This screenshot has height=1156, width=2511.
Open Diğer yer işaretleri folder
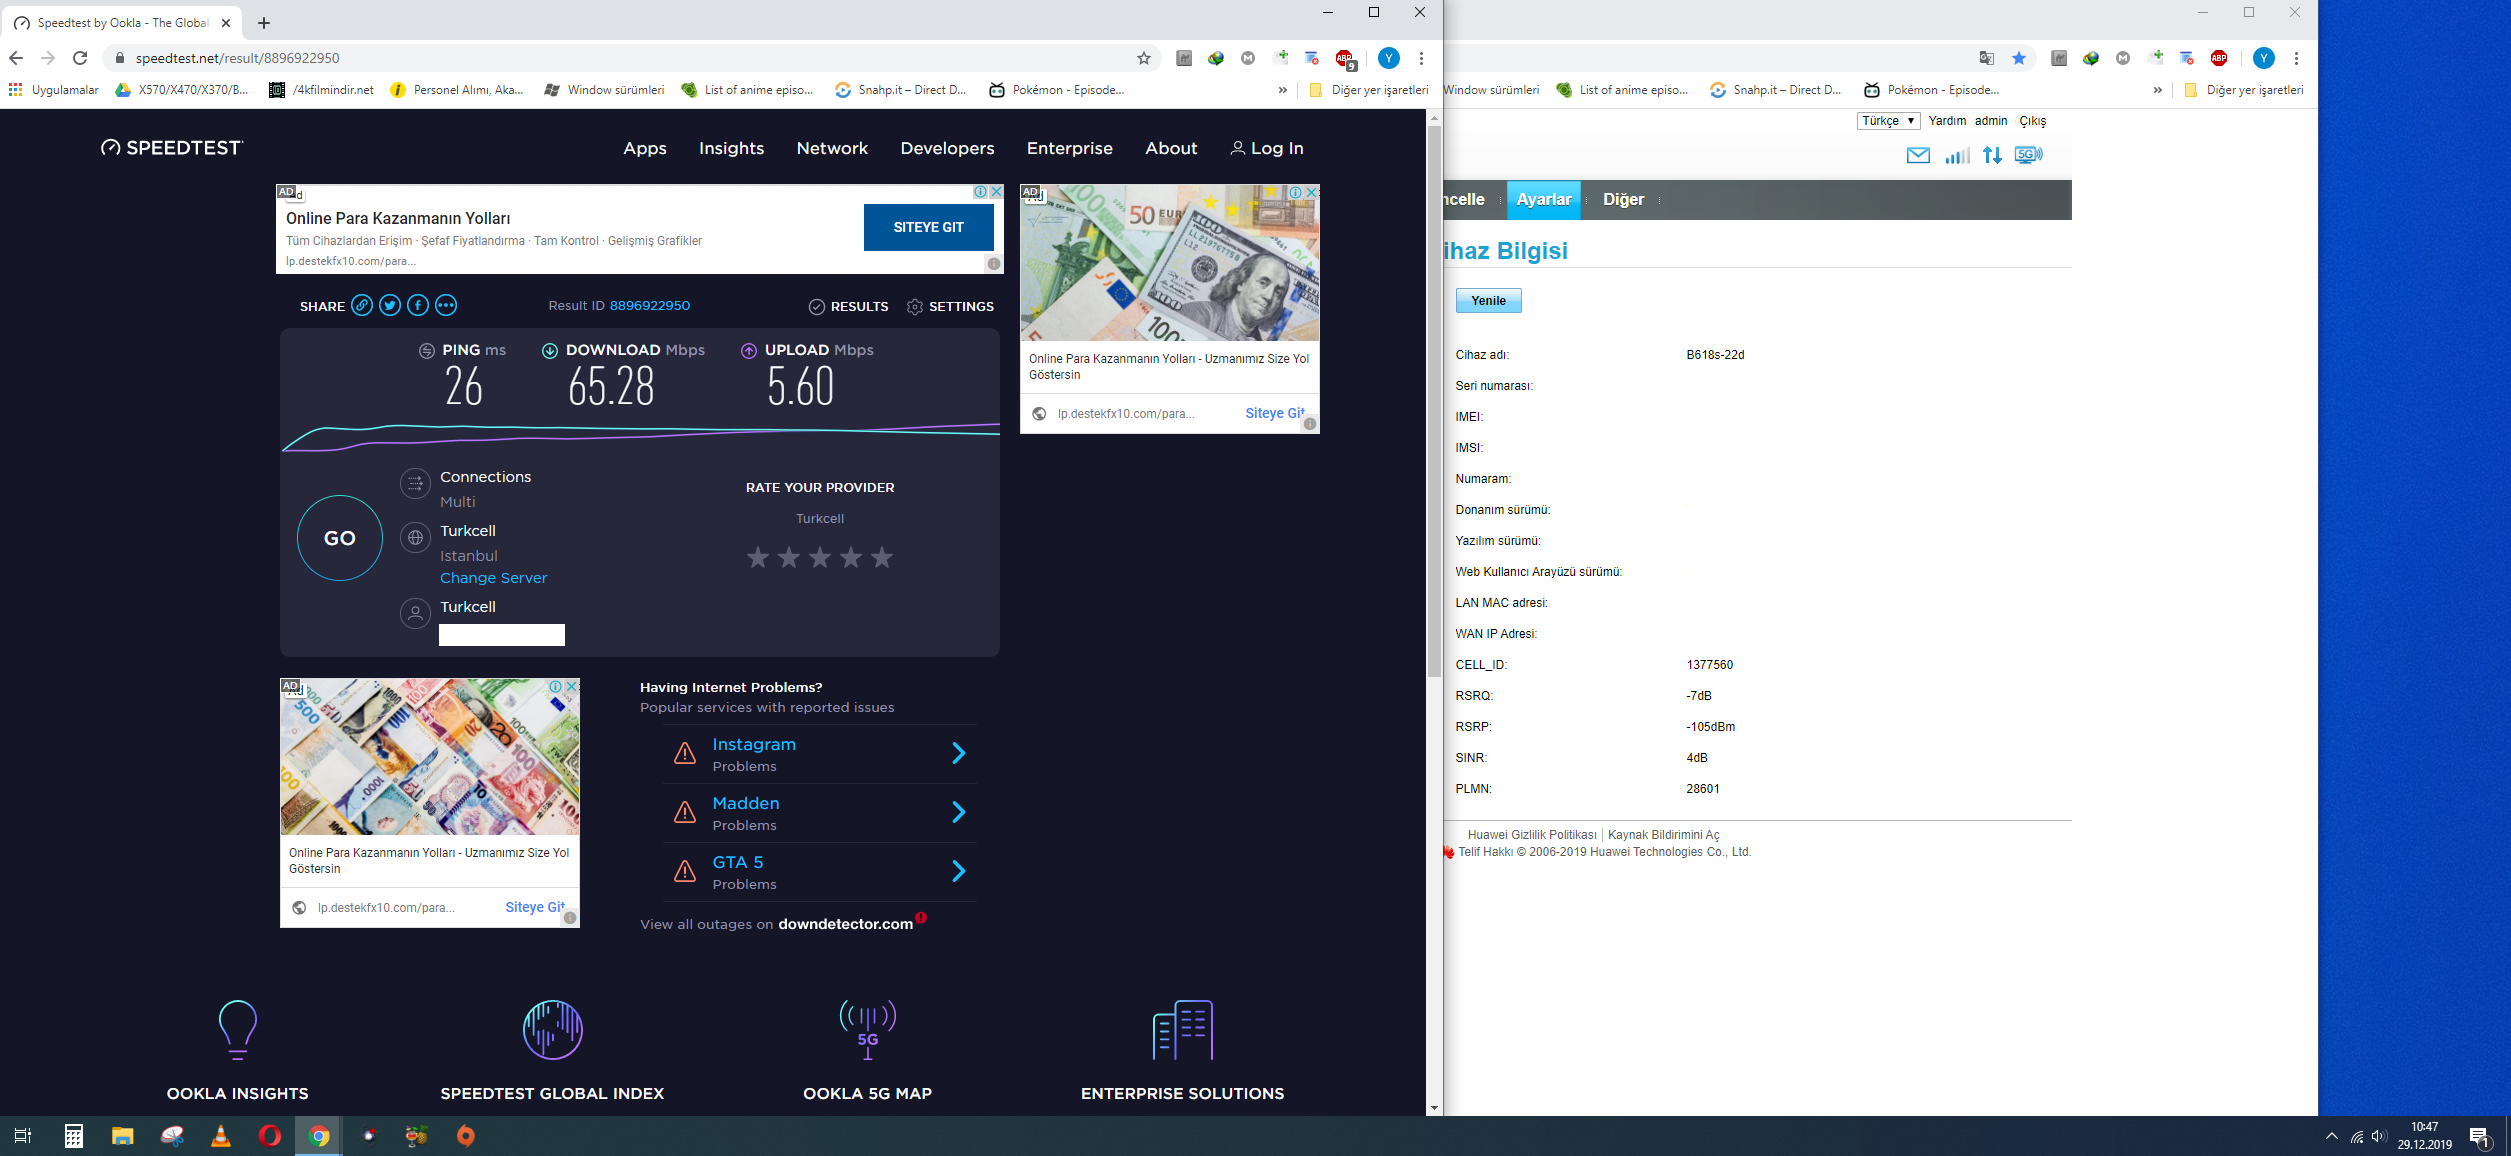click(x=1369, y=90)
